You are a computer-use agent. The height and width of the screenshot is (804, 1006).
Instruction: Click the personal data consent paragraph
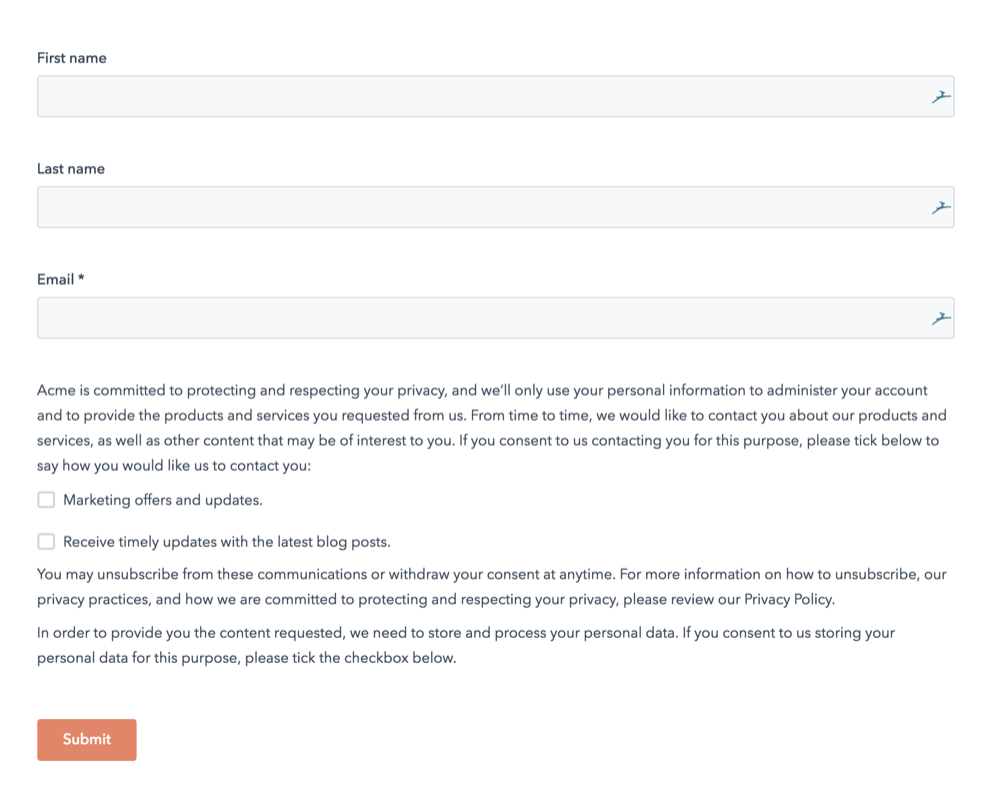point(465,645)
